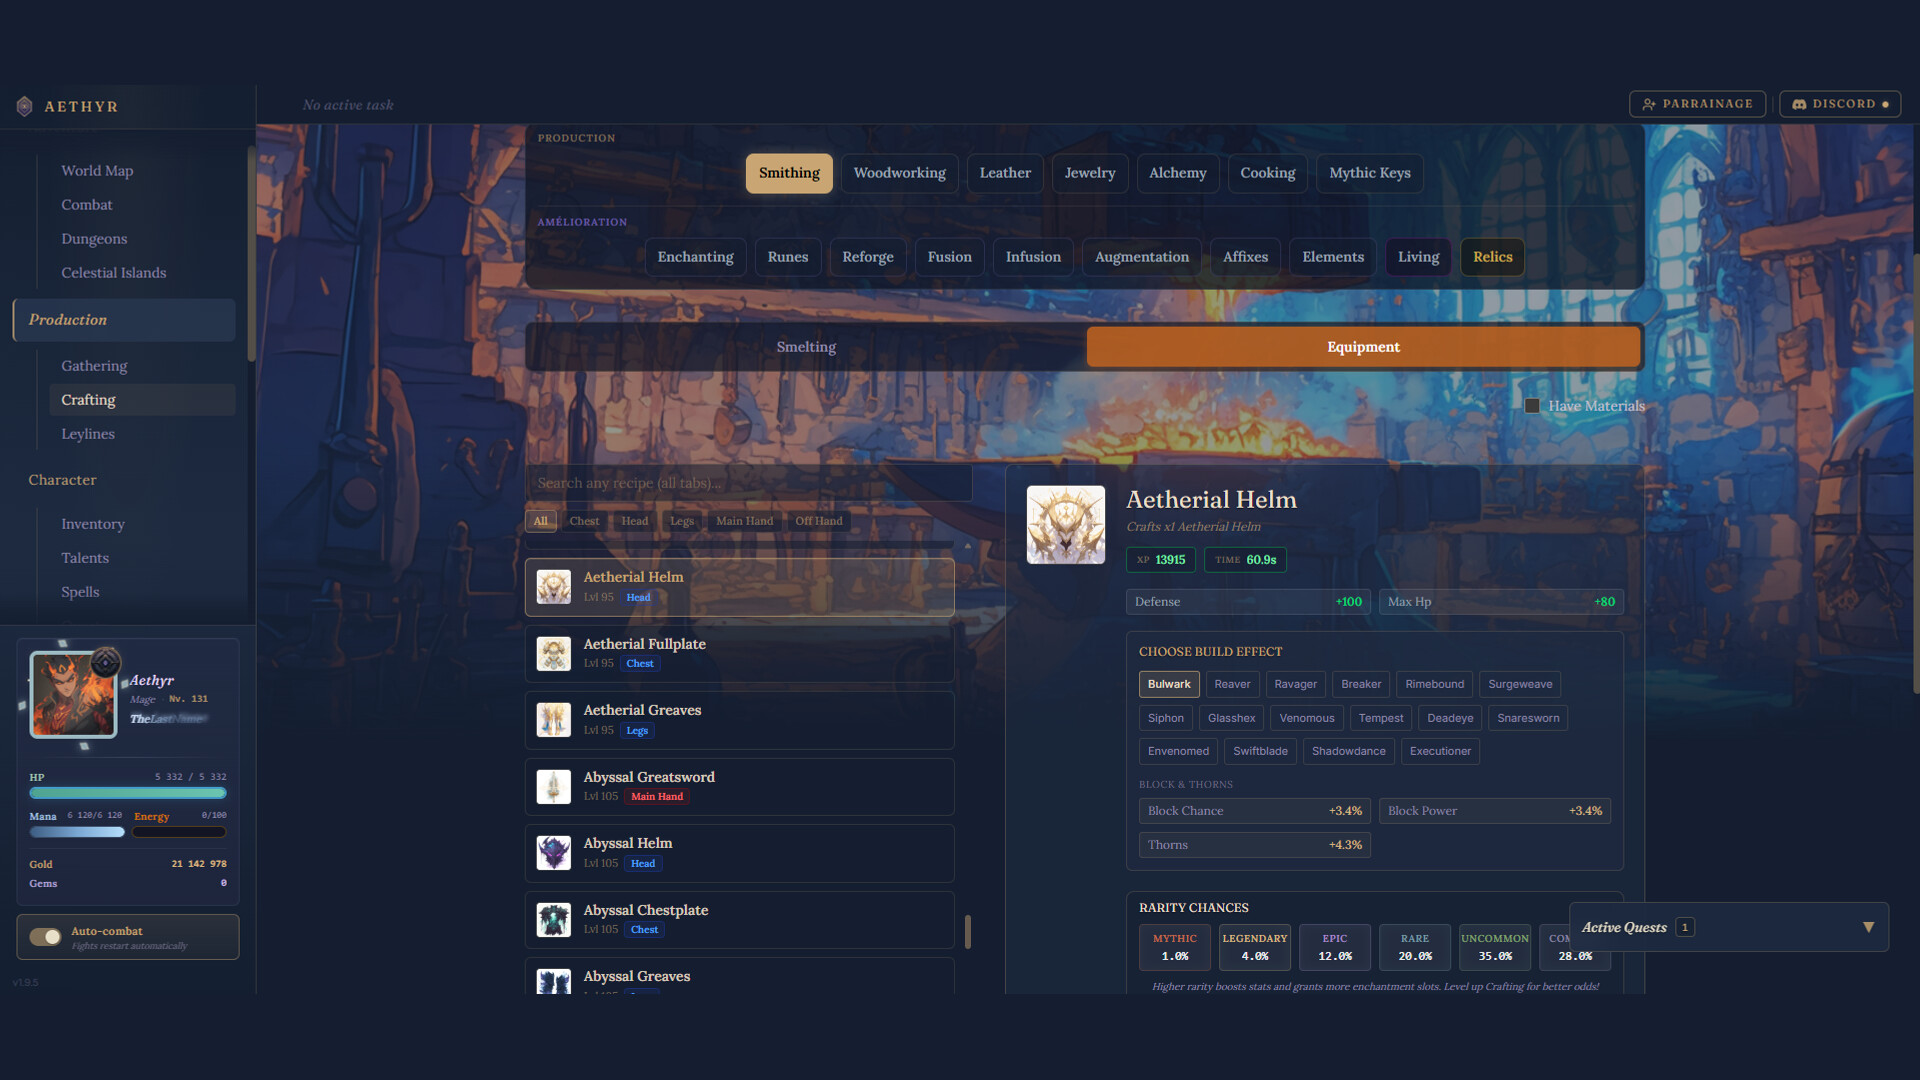Filter recipes by Main Hand
The width and height of the screenshot is (1920, 1080).
coord(744,521)
